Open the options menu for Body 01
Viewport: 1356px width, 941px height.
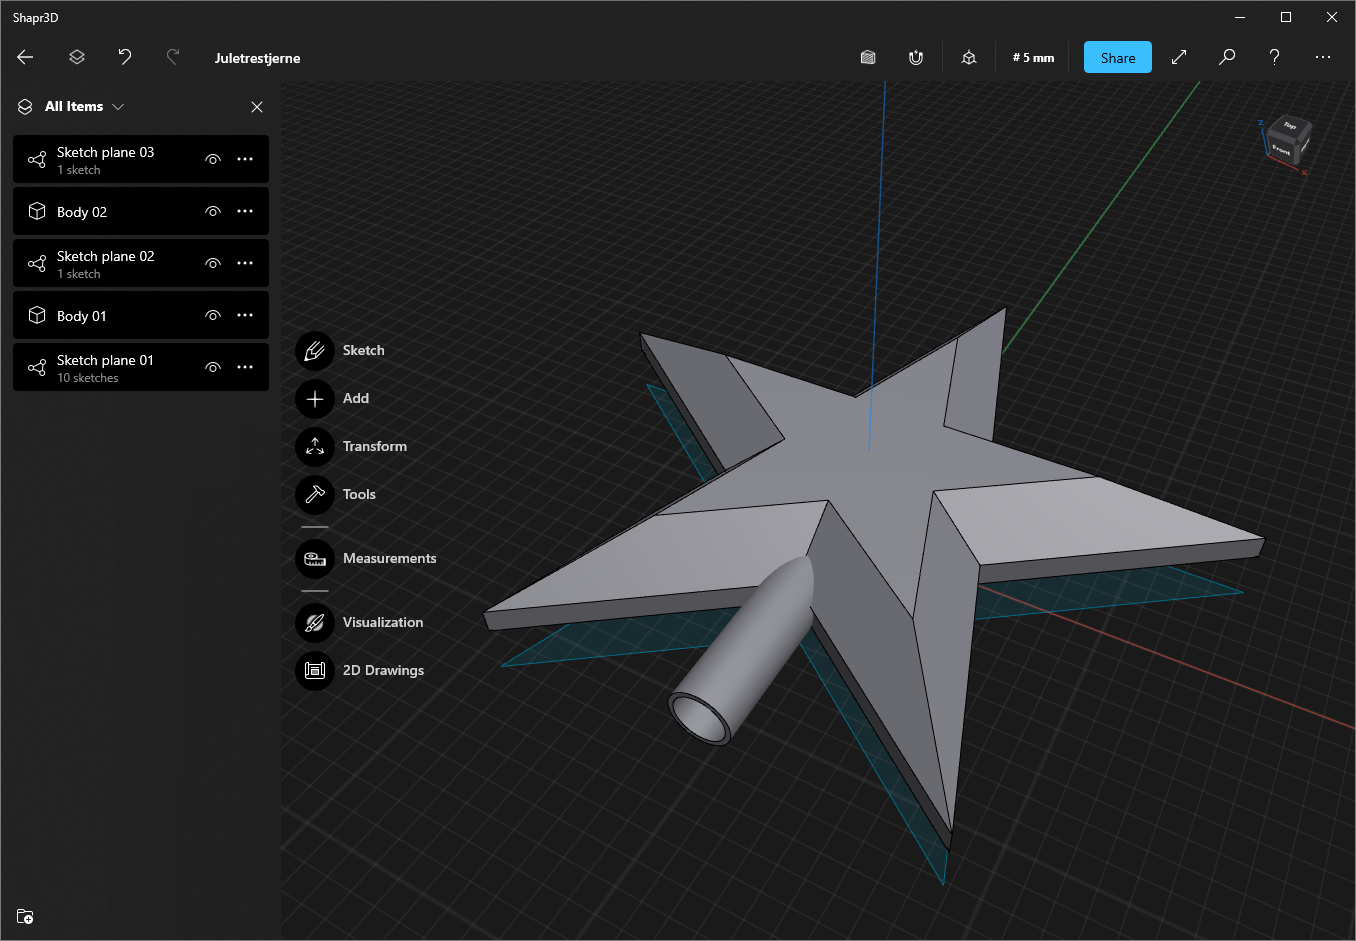[x=245, y=315]
